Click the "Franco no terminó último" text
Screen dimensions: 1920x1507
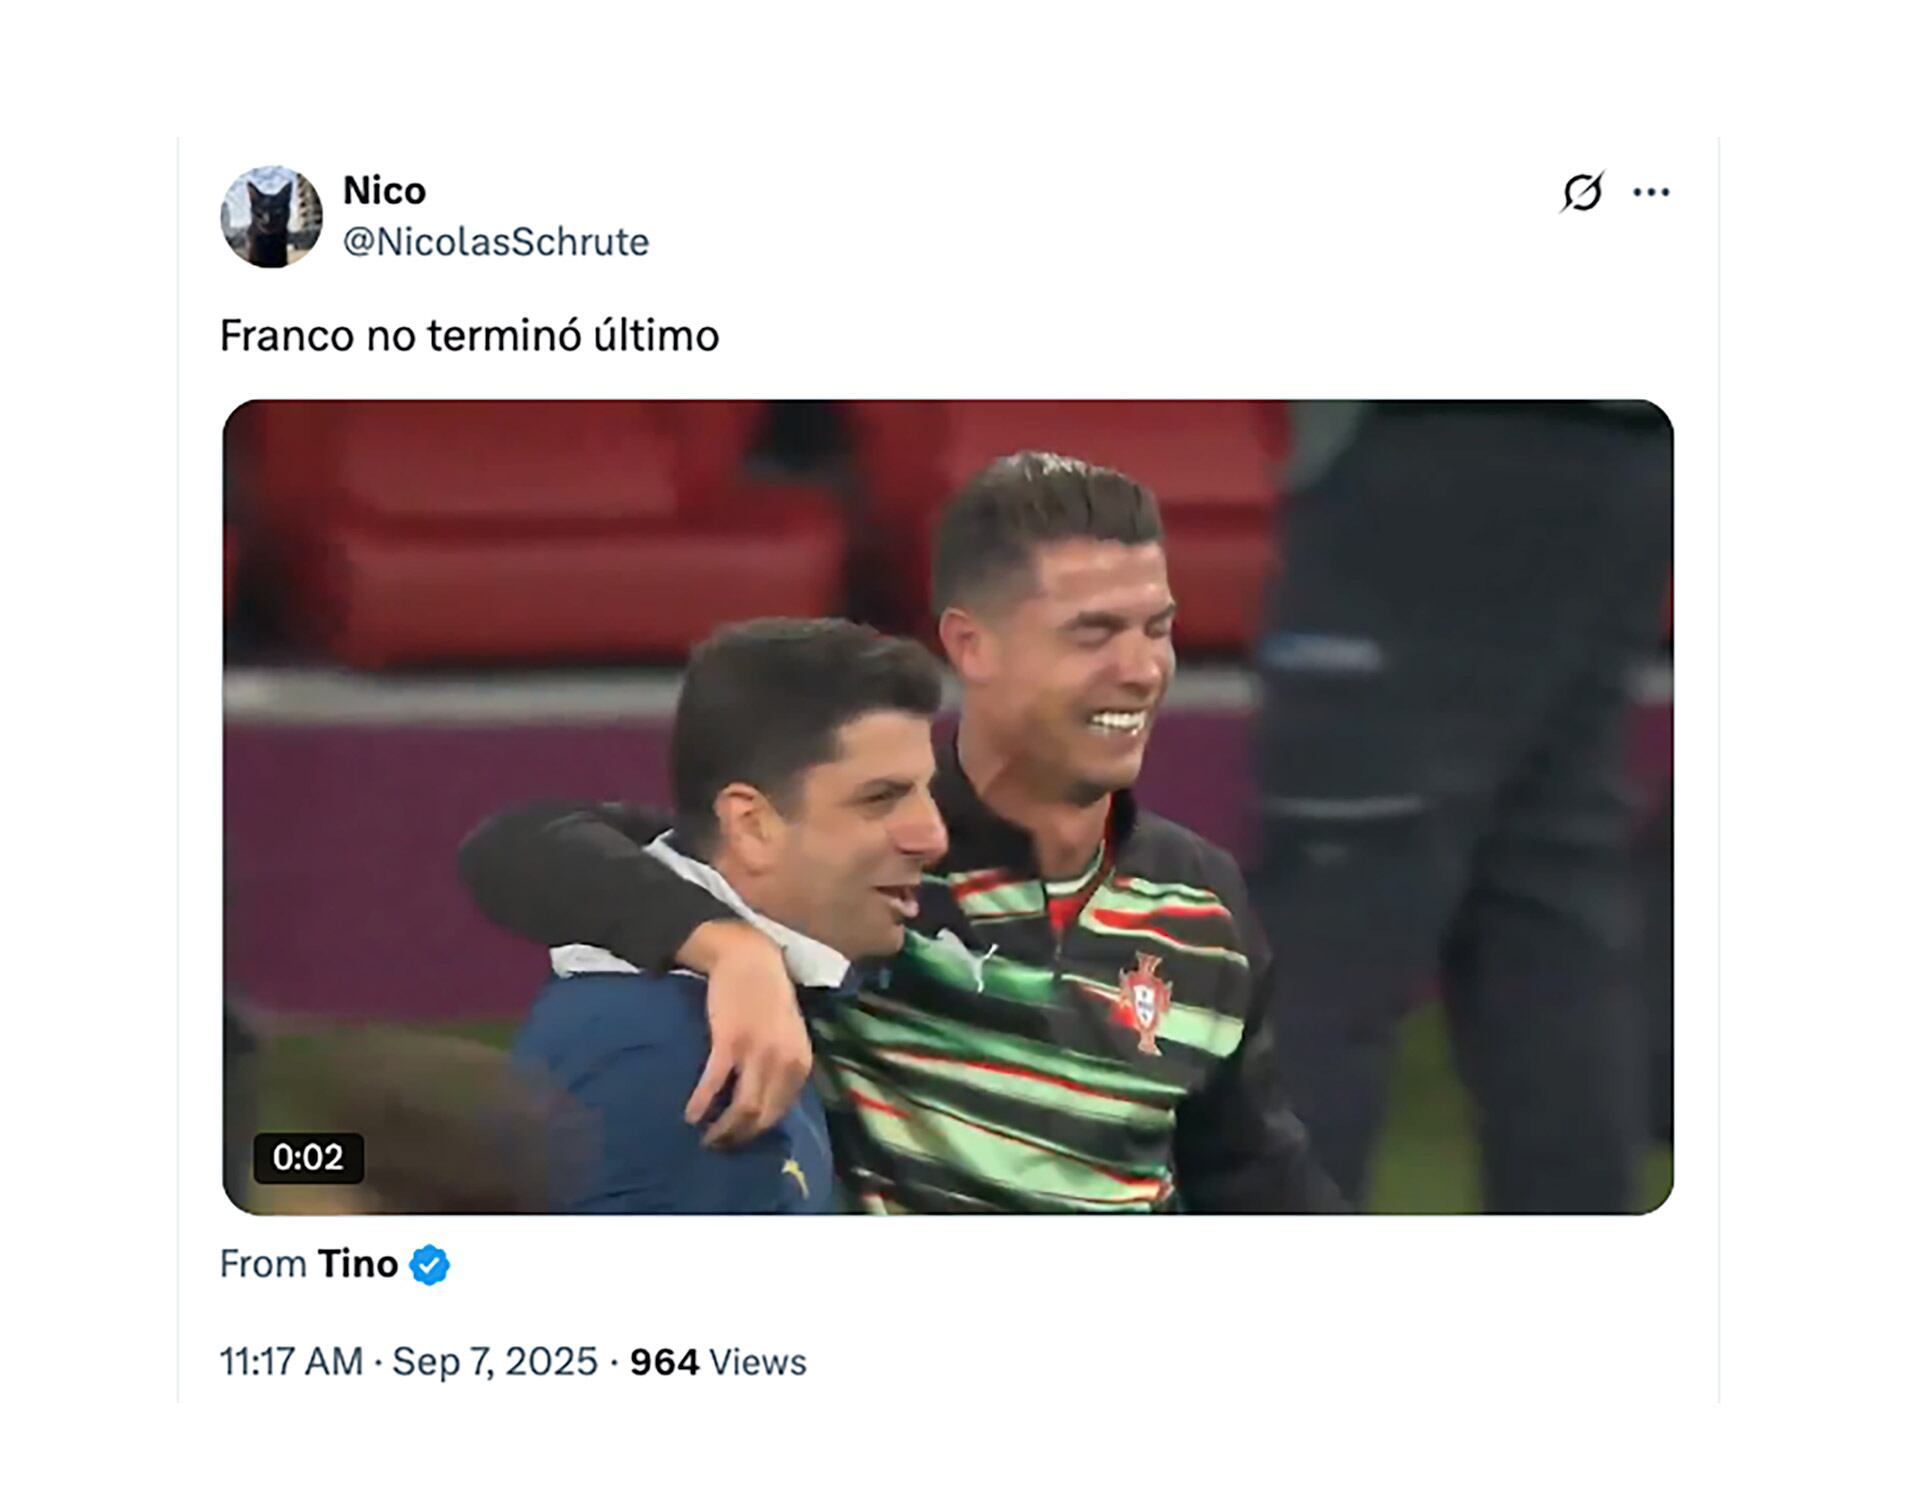tap(469, 336)
